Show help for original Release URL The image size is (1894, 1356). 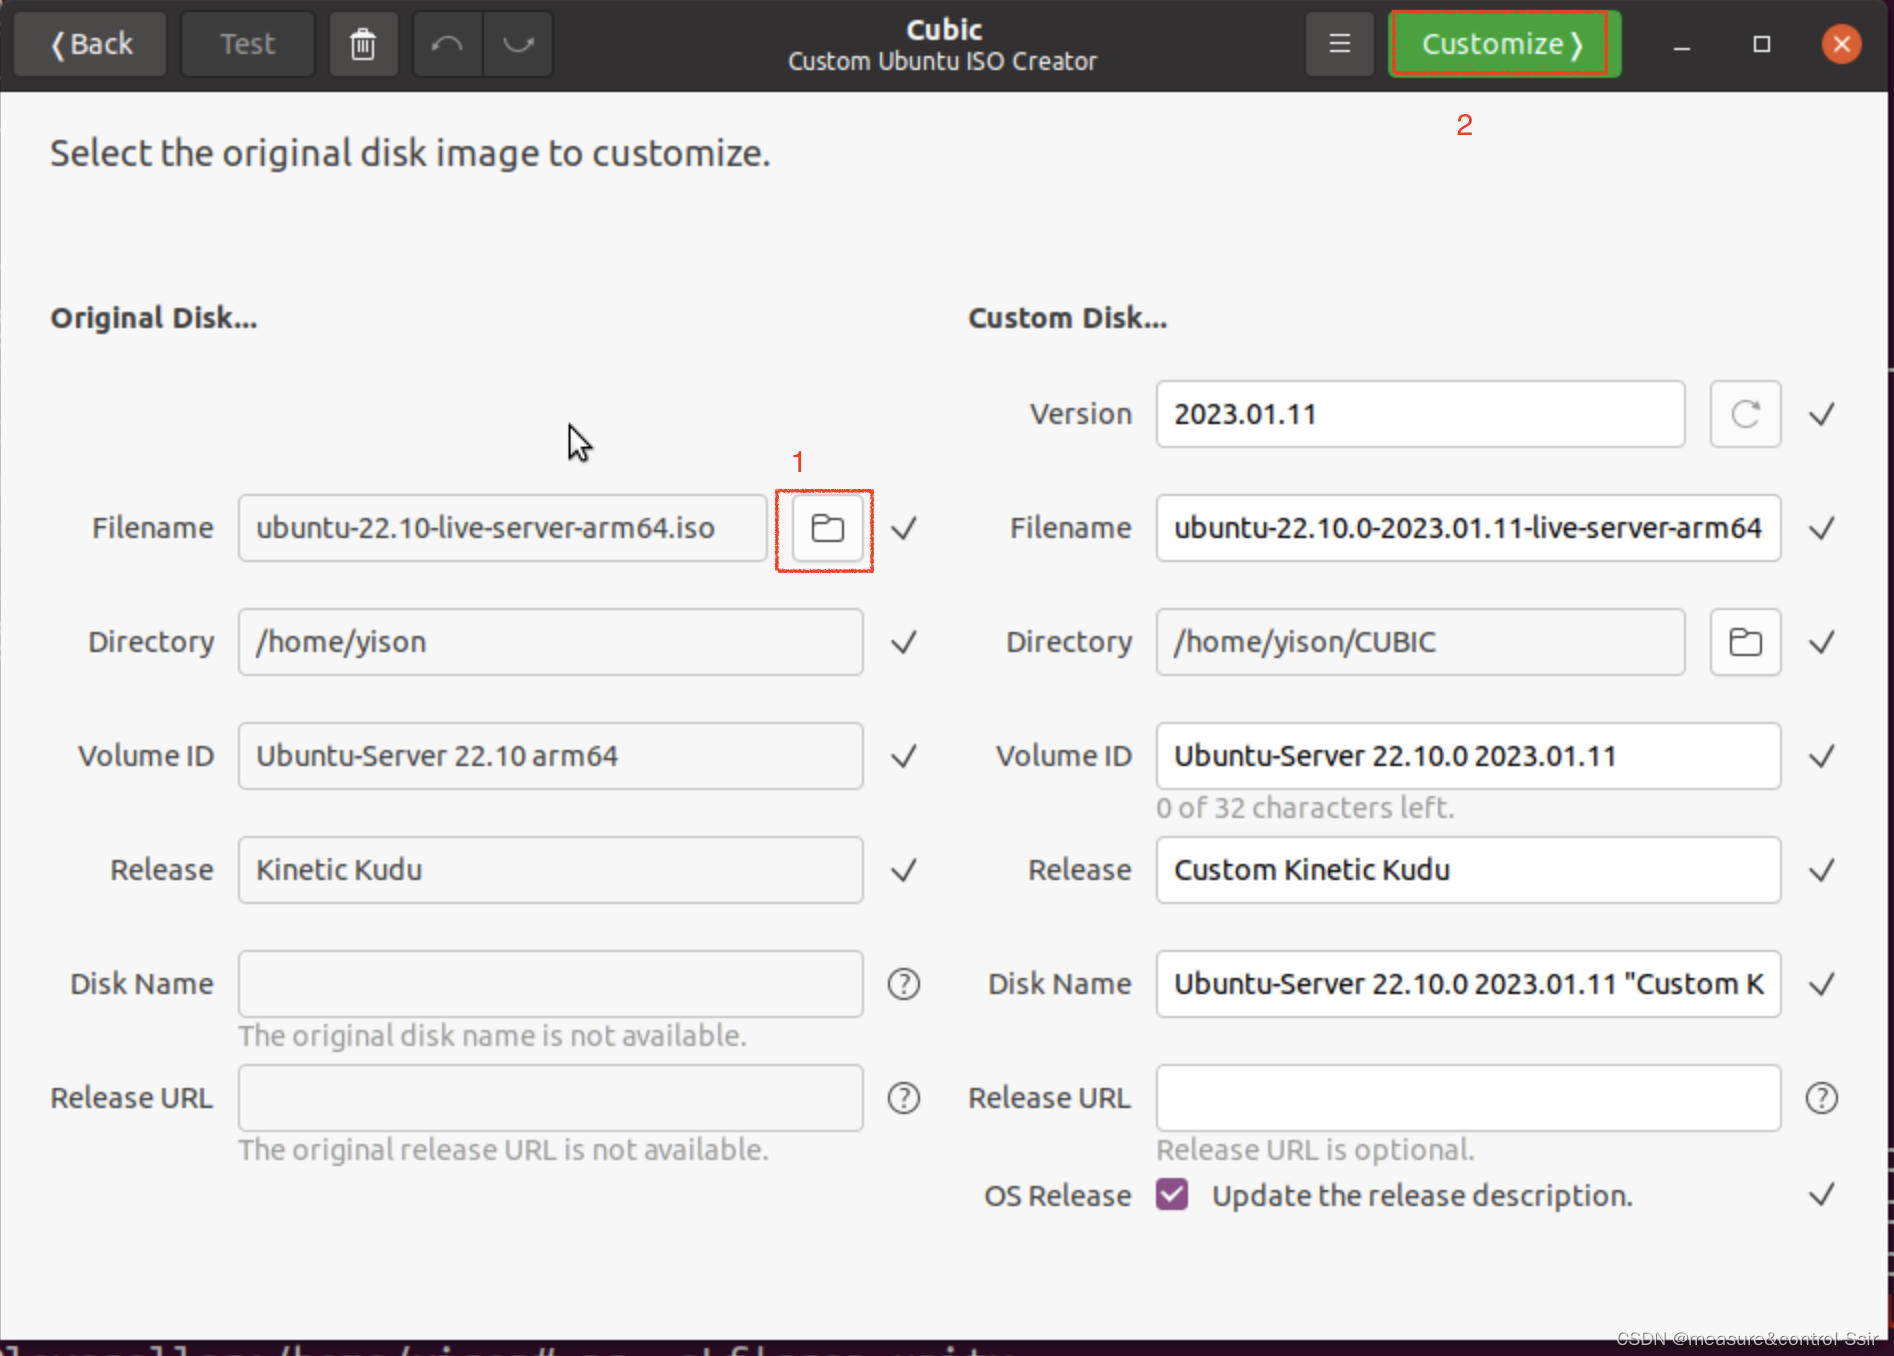(x=904, y=1098)
